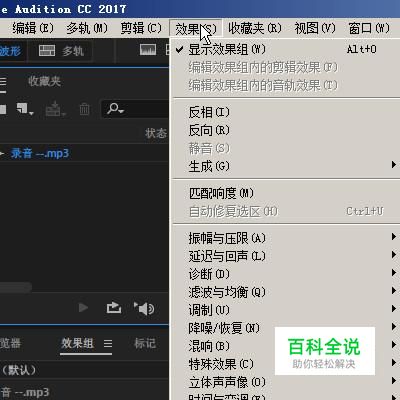Open the 收藏夹 panel tab

point(44,81)
